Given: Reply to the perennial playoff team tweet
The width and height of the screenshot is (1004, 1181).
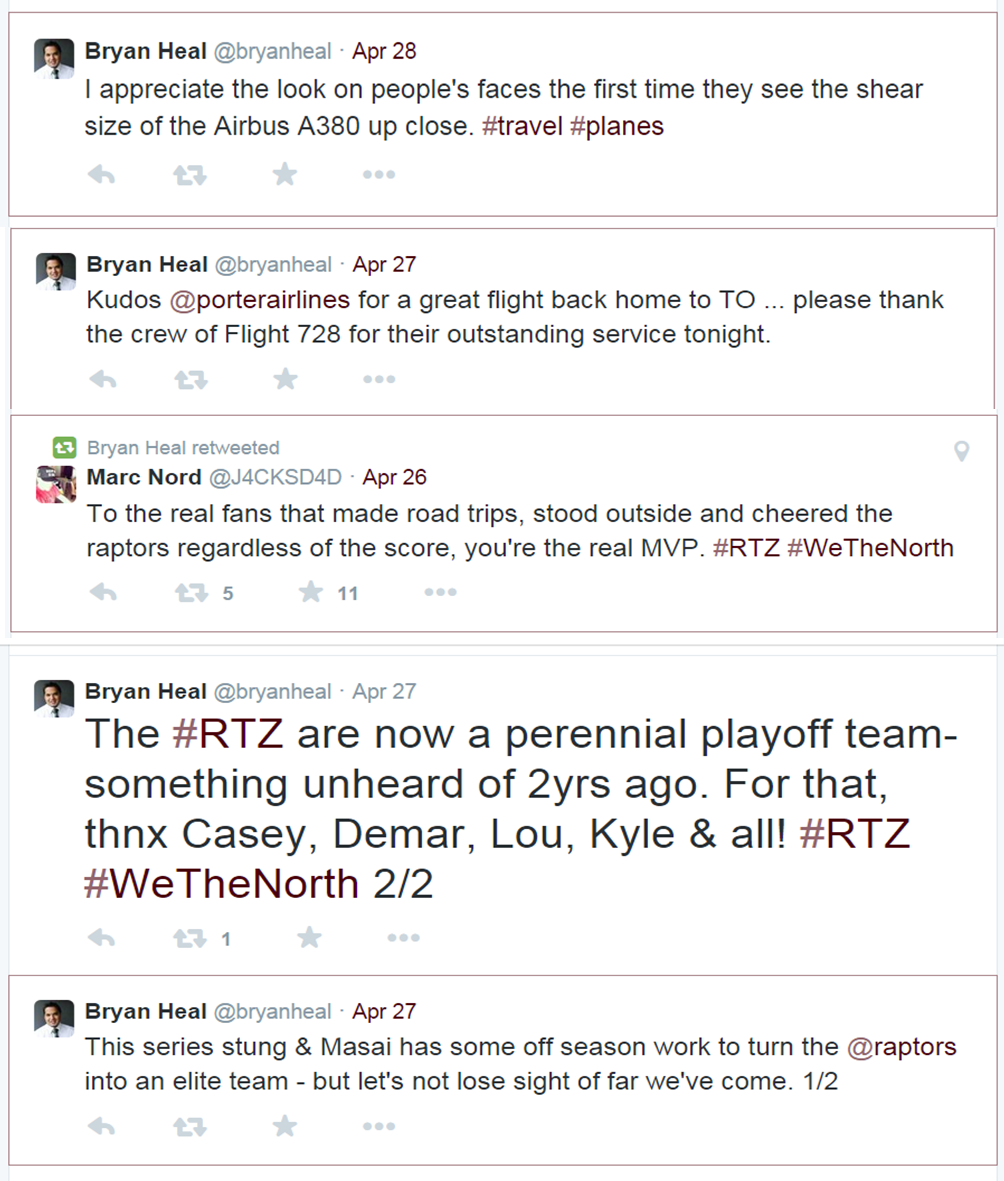Looking at the screenshot, I should (102, 938).
